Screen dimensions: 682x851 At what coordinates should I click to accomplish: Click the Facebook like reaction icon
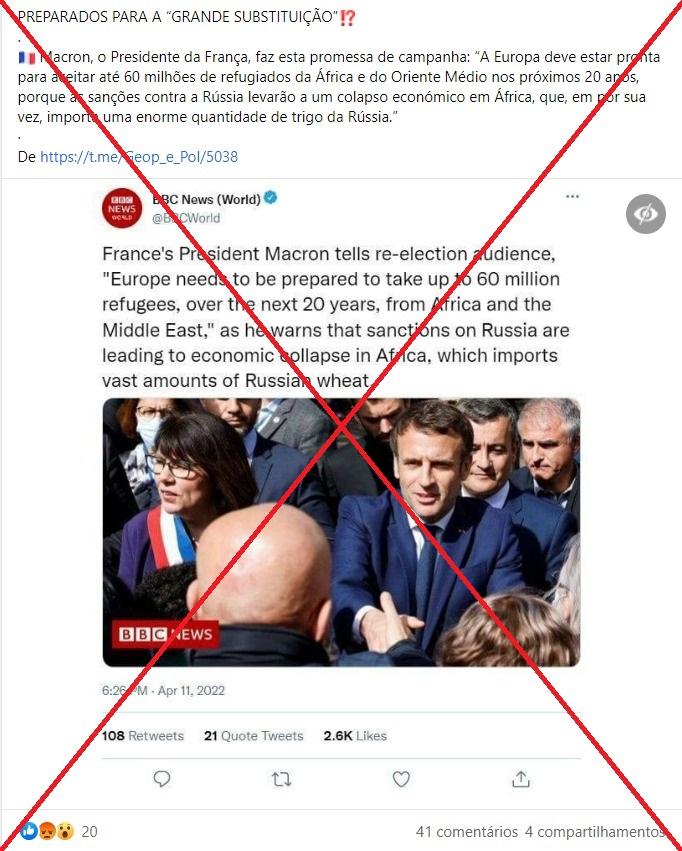[29, 831]
